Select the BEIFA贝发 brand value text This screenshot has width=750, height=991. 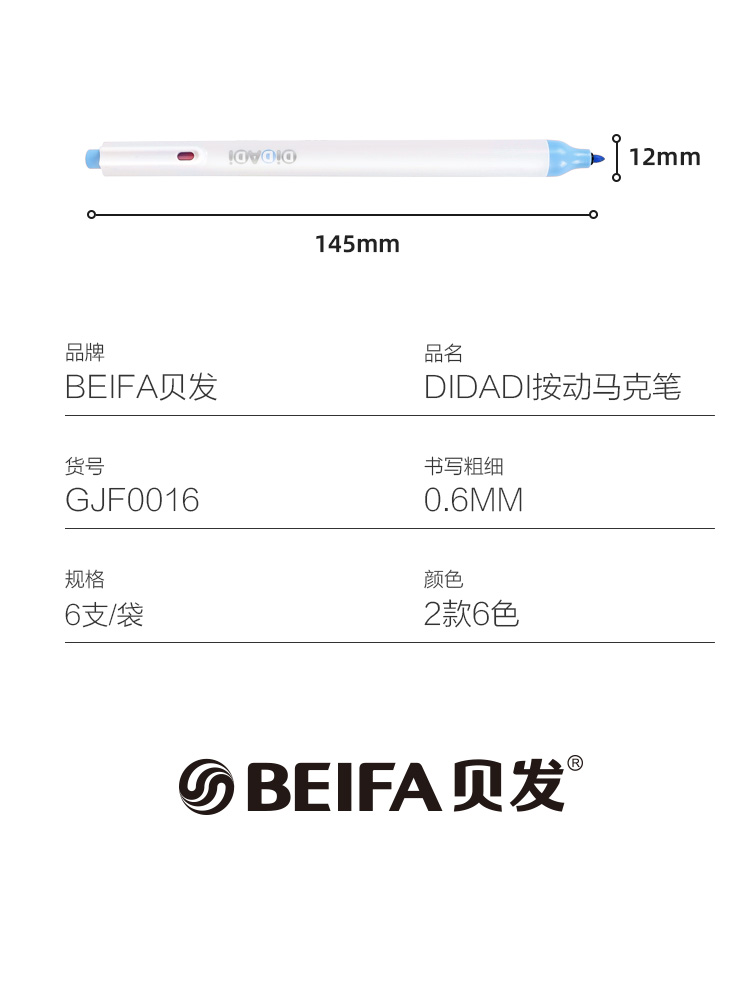click(141, 387)
